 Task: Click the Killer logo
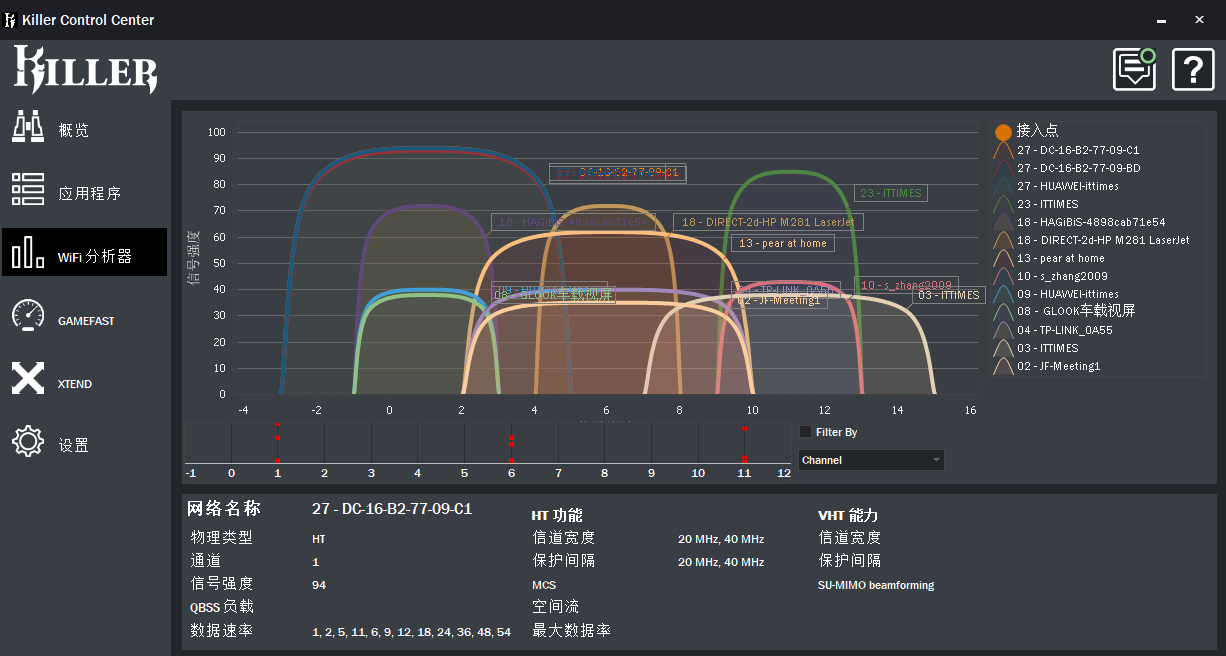click(84, 70)
